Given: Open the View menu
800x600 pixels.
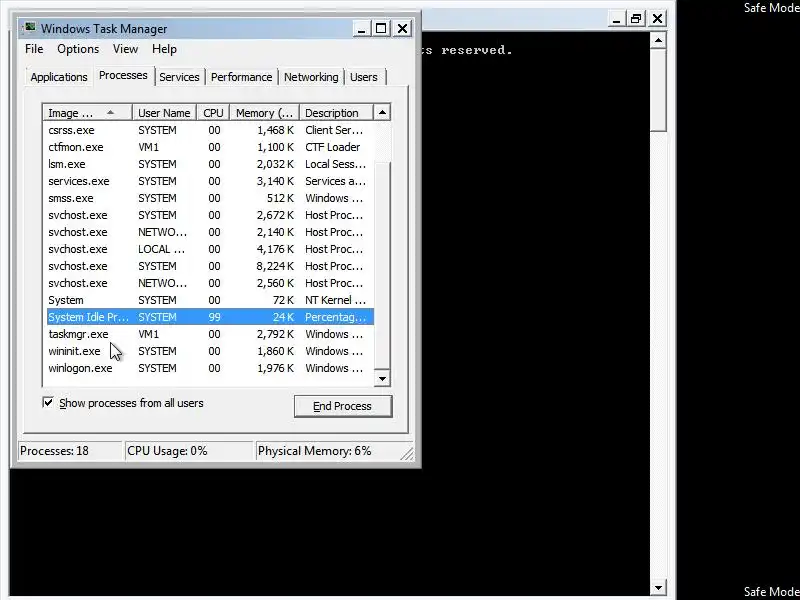Looking at the screenshot, I should (x=126, y=49).
